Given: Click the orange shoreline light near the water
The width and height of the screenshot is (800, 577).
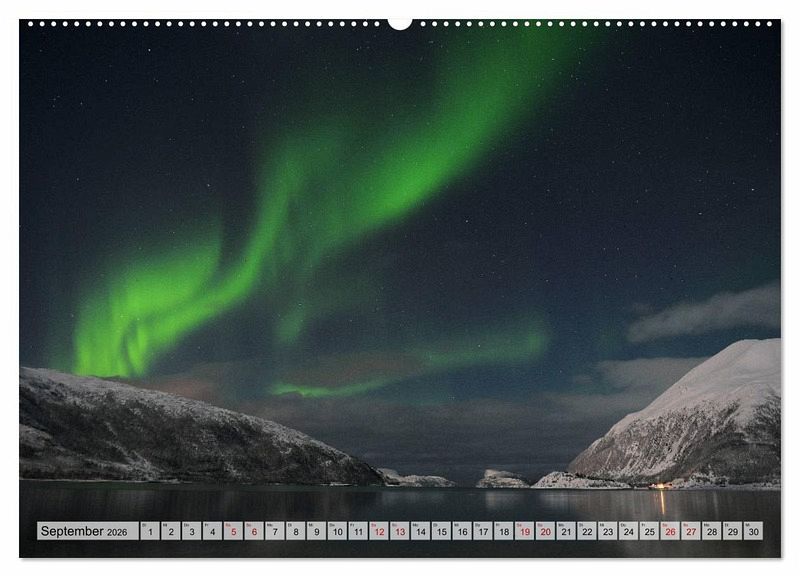Looking at the screenshot, I should coord(658,486).
